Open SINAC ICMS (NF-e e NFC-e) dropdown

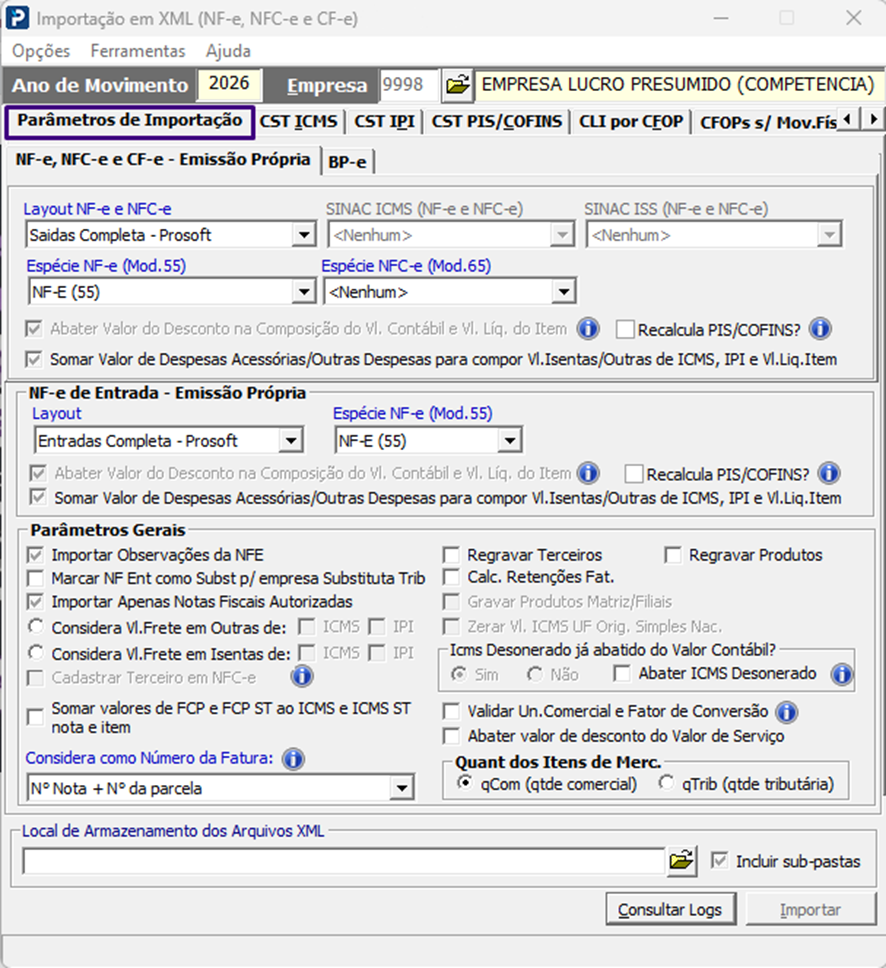tap(450, 235)
